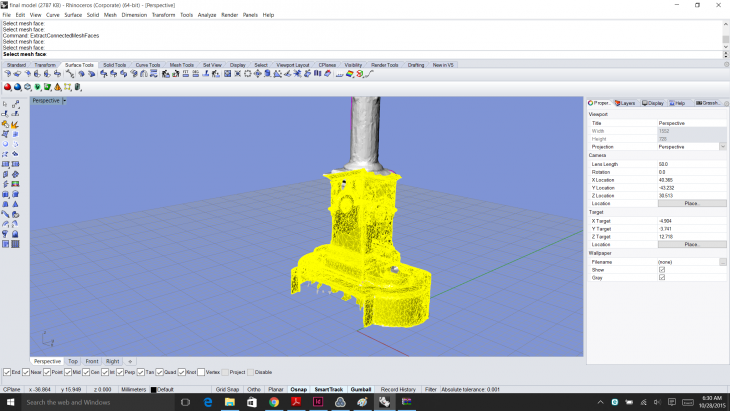
Task: Uncheck the wallpaper Gray checkbox
Action: 662,277
